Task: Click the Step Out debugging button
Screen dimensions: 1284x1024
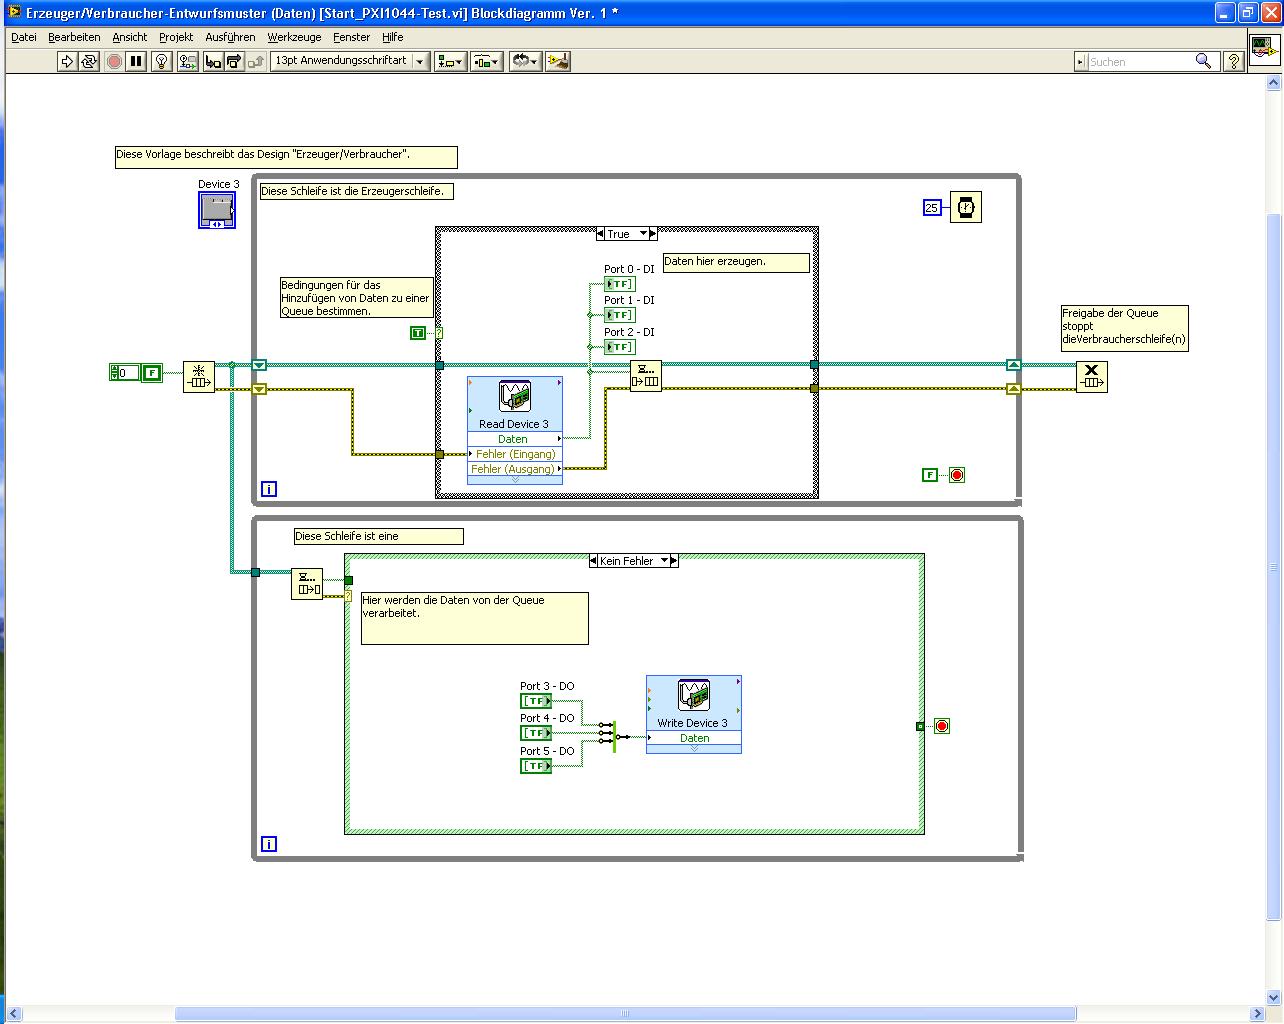Action: pos(256,62)
